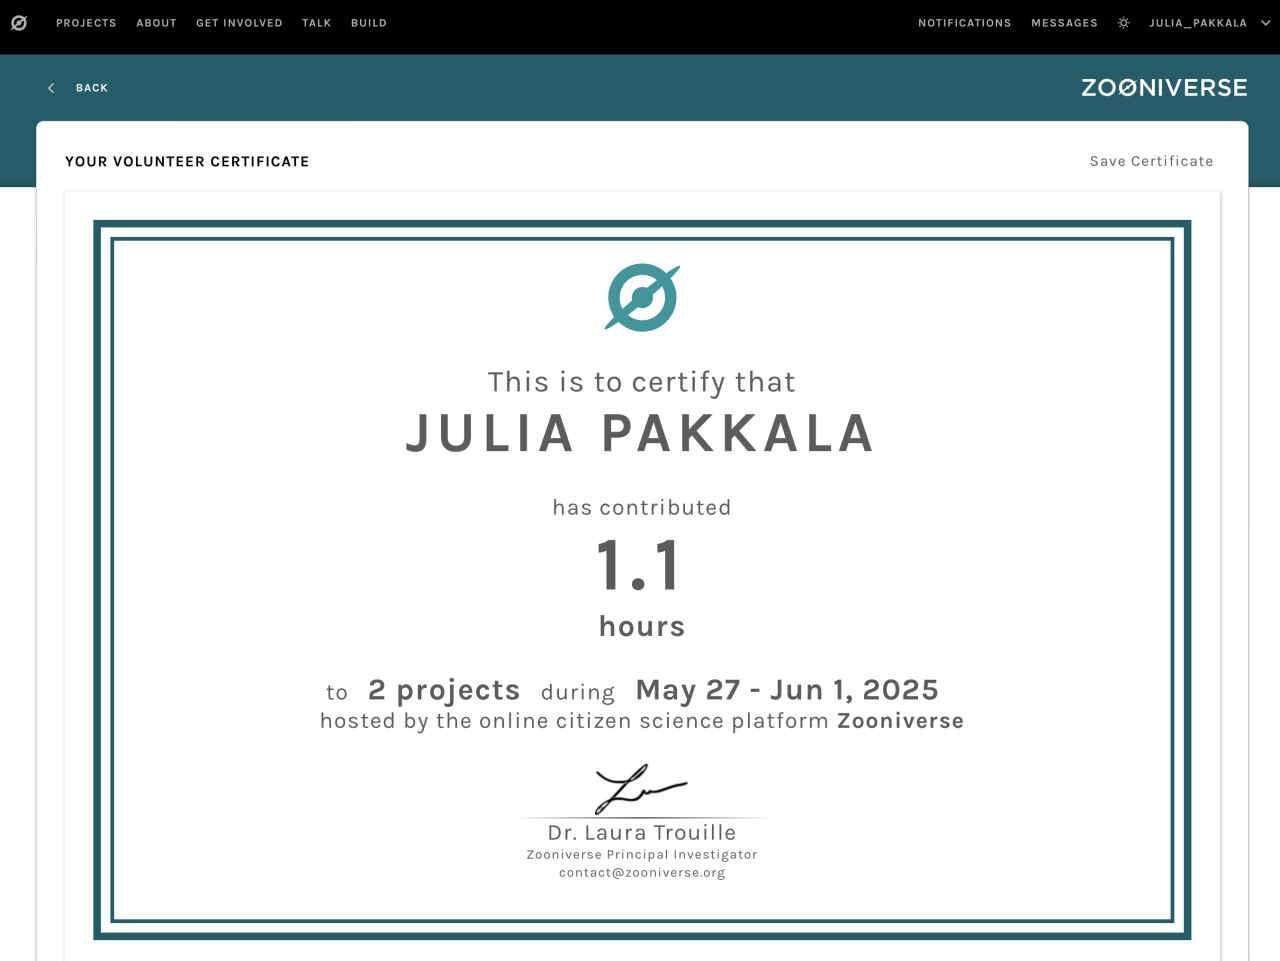
Task: Click the date range May 27 - Jun 1, 2025
Action: tap(787, 690)
